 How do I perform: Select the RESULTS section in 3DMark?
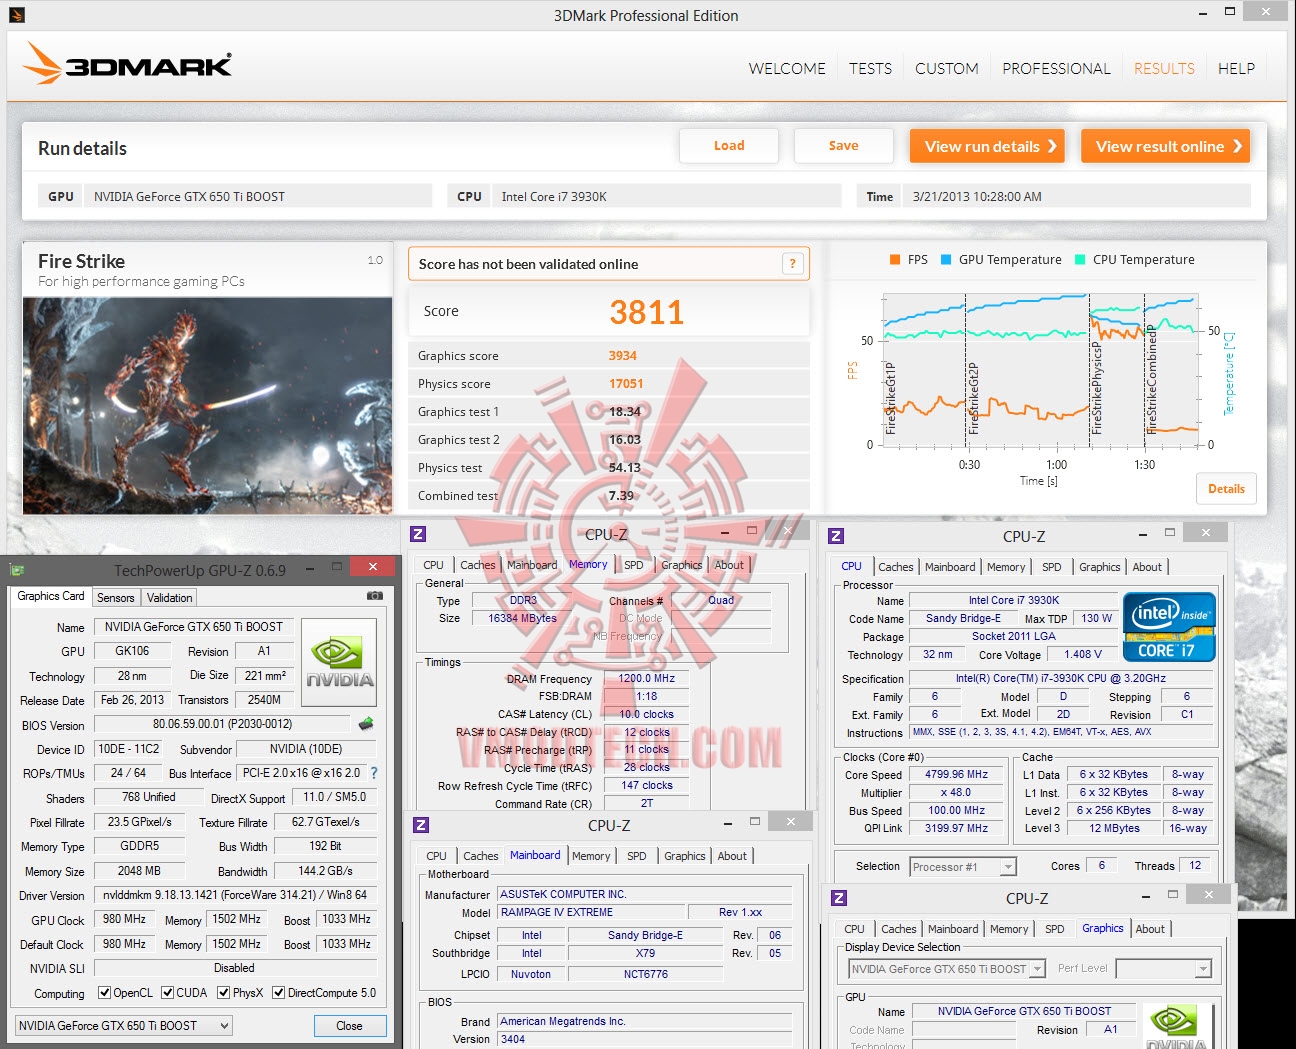tap(1164, 68)
